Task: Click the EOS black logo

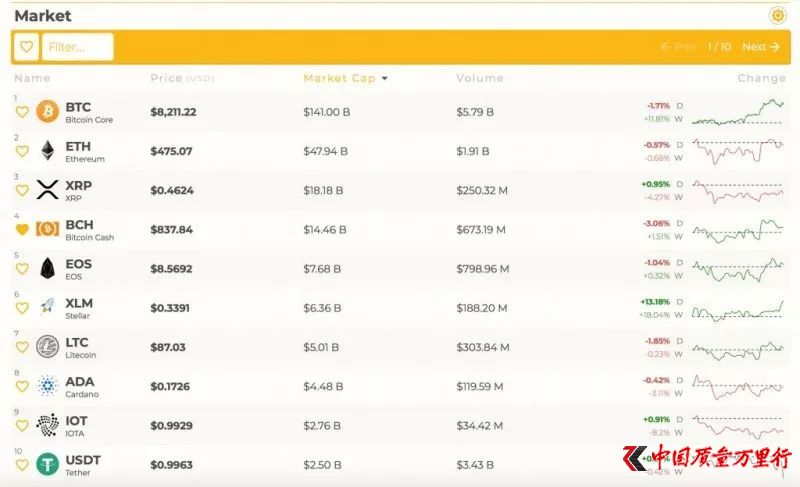Action: pyautogui.click(x=47, y=268)
